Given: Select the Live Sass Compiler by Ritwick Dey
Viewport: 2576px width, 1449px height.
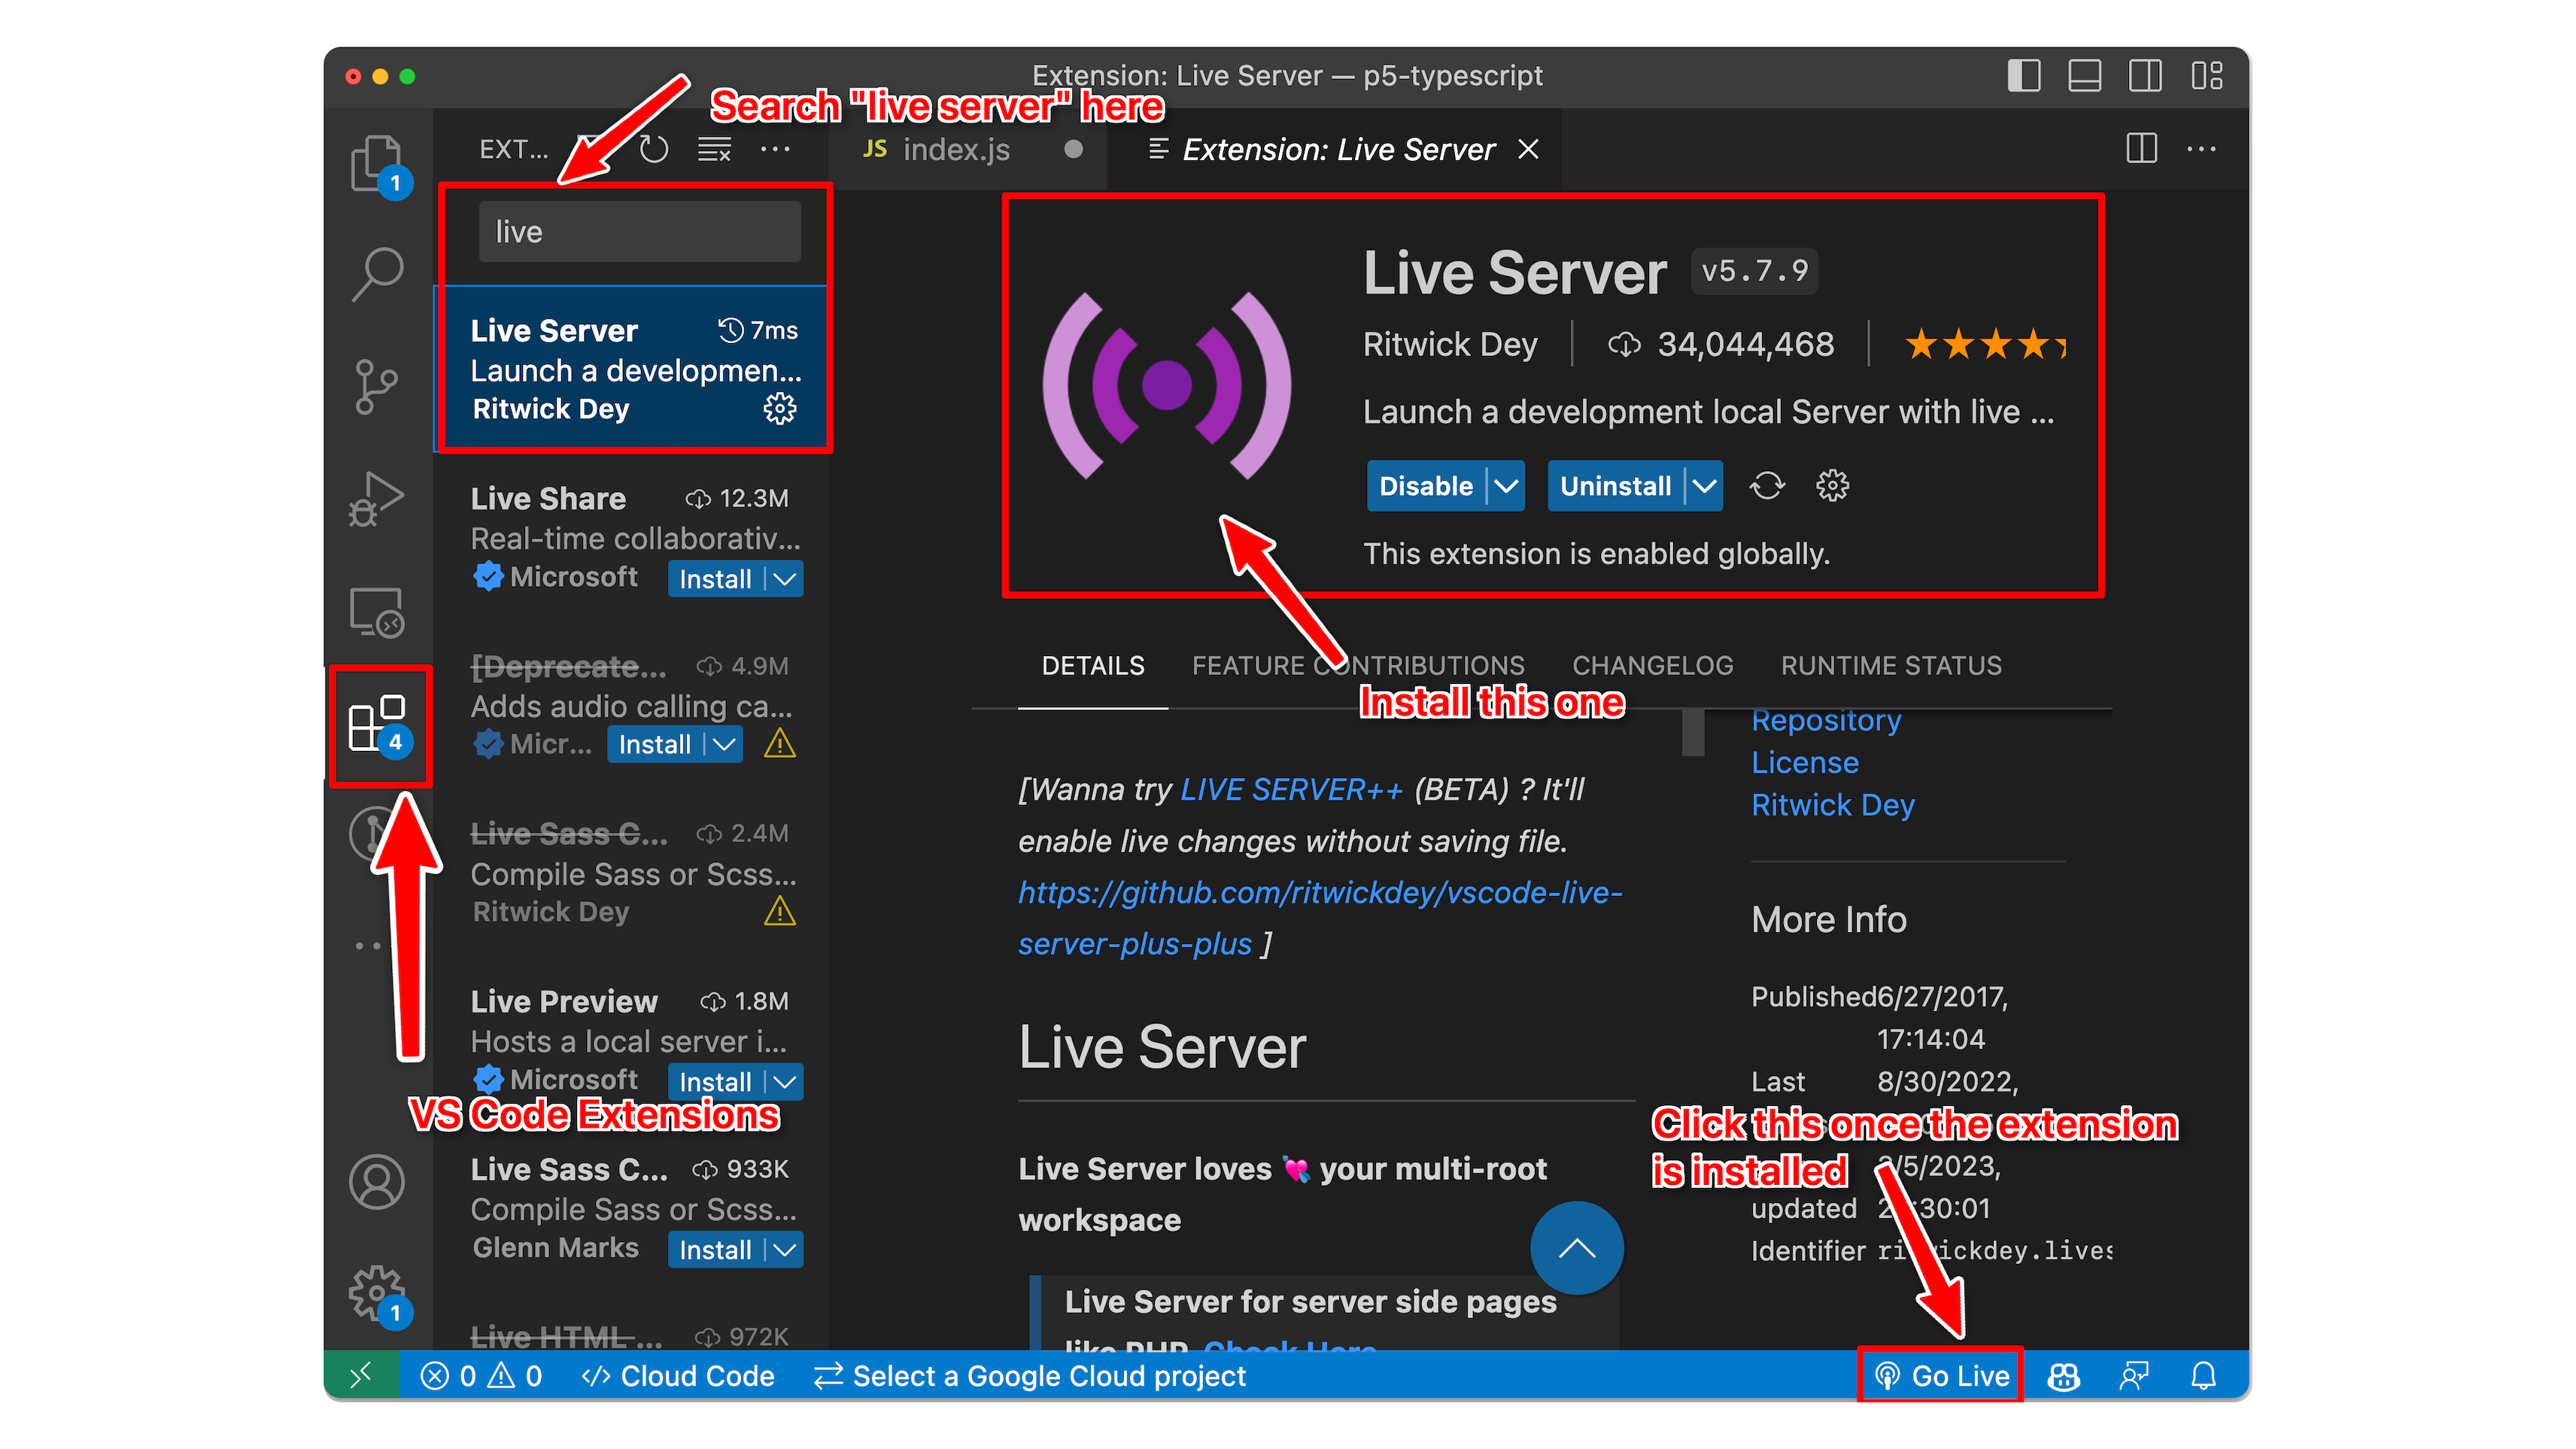Looking at the screenshot, I should (x=633, y=872).
